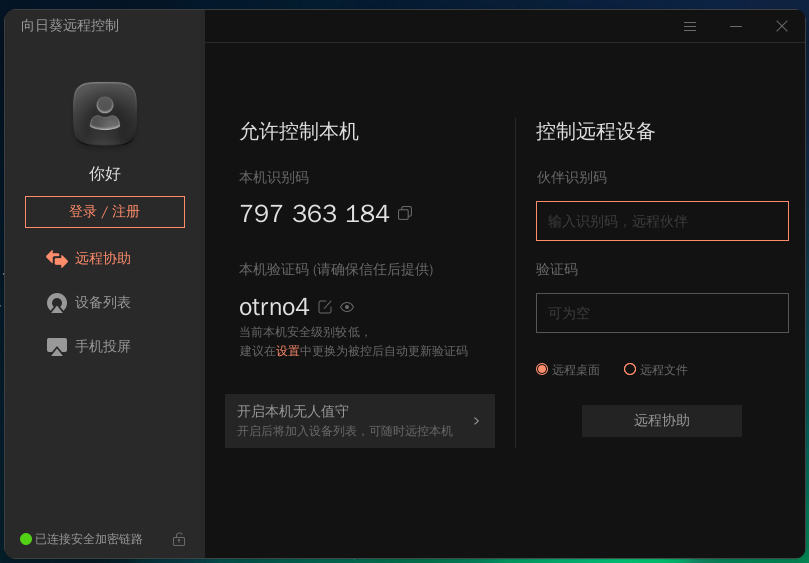The width and height of the screenshot is (809, 563).
Task: Open the 远程协助 sidebar tab
Action: coord(88,259)
